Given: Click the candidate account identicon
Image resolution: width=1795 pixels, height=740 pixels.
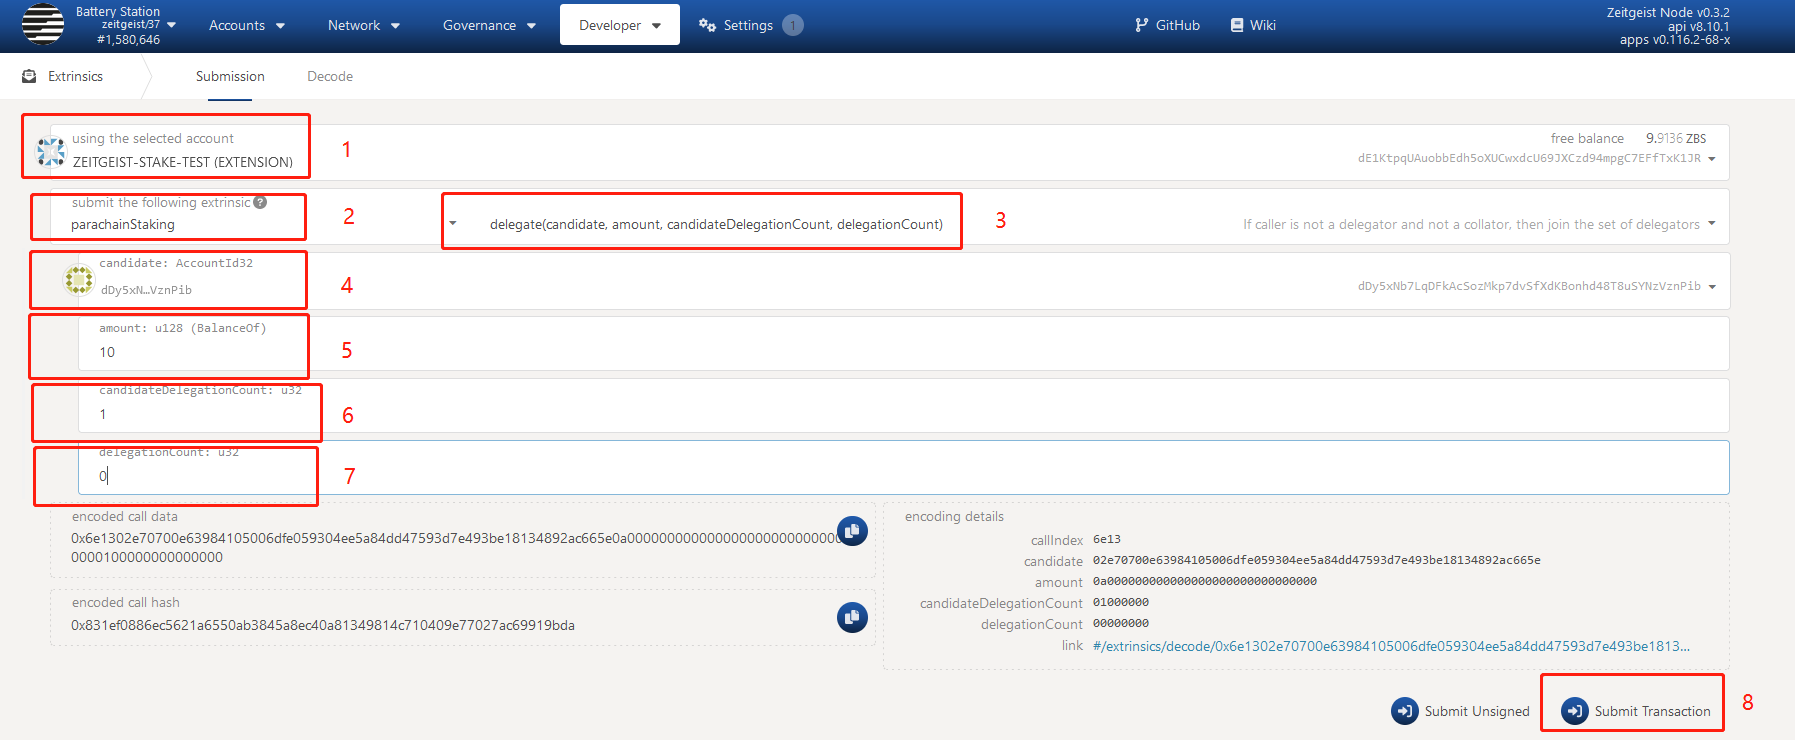Looking at the screenshot, I should 79,280.
